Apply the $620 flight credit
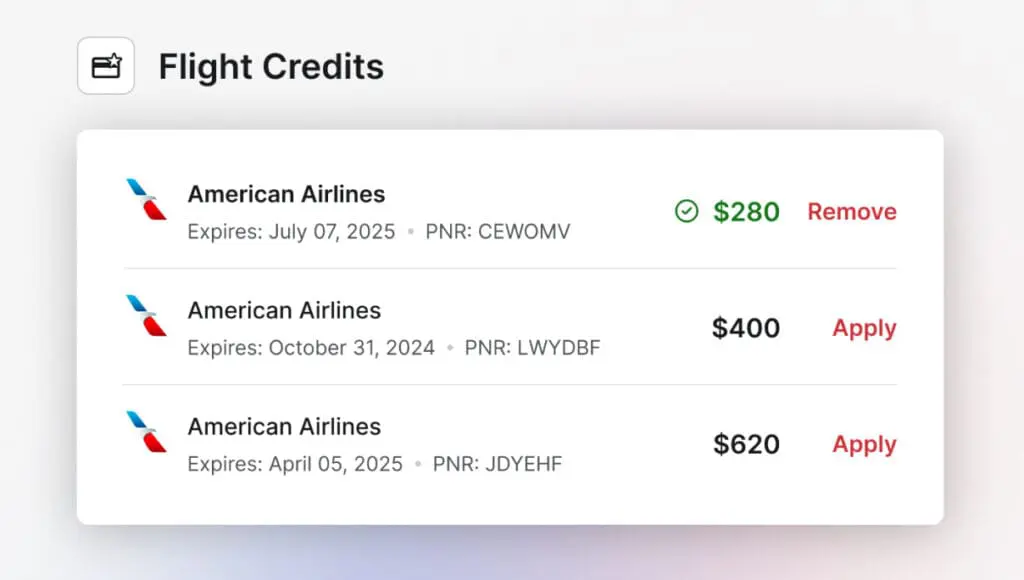1024x580 pixels. click(864, 444)
